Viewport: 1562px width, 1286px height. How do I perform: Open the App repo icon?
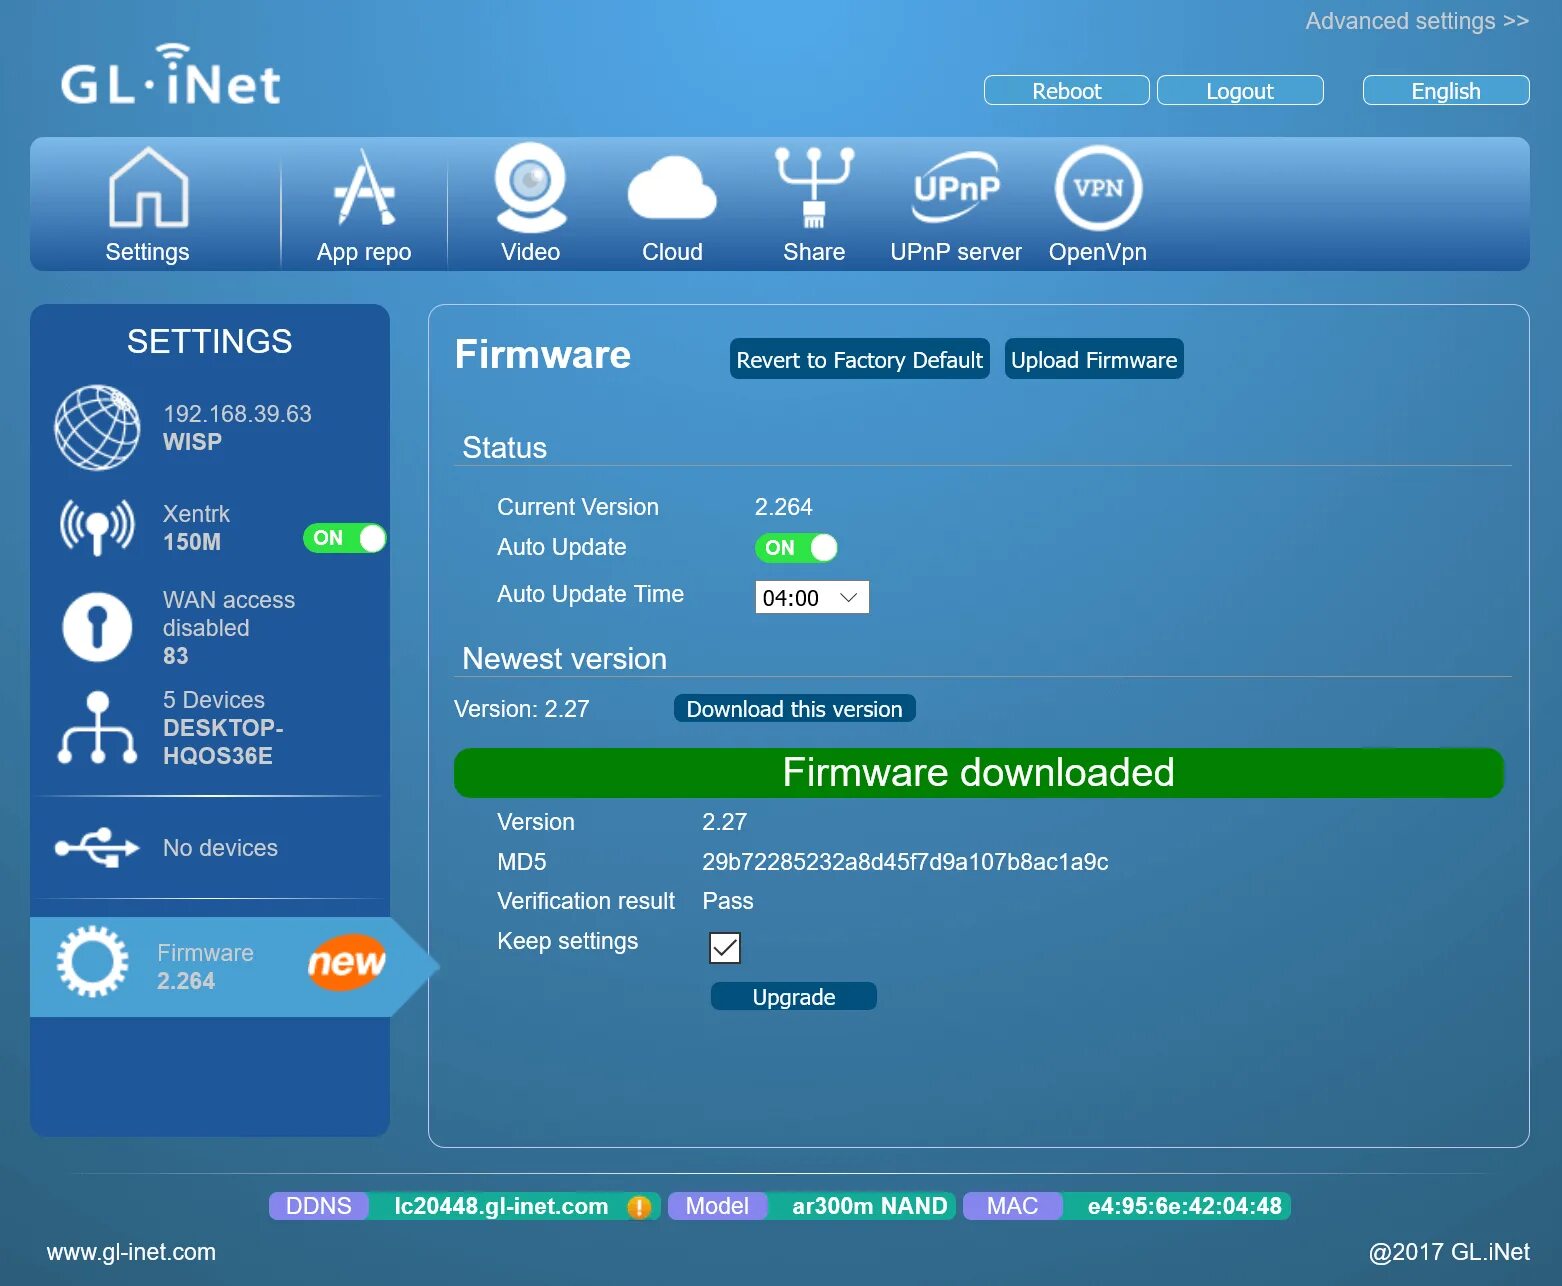(x=364, y=187)
